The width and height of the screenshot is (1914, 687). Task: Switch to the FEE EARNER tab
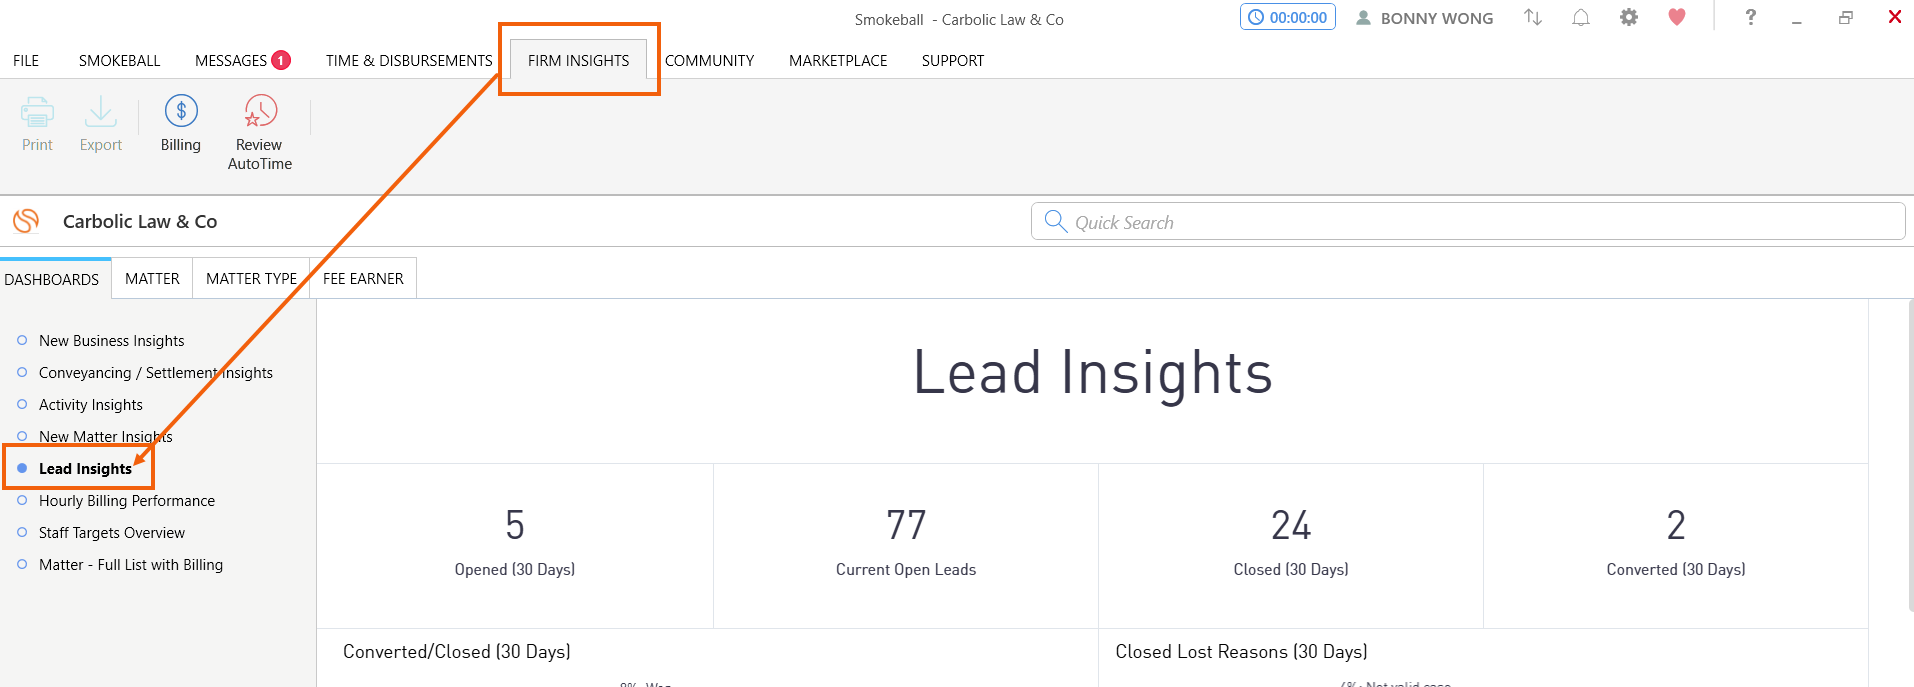[363, 279]
